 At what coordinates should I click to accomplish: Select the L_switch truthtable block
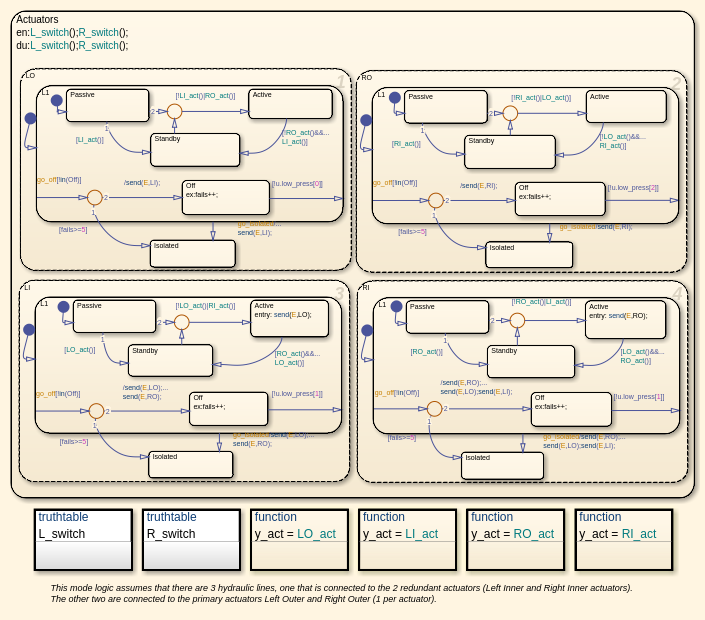coord(83,540)
